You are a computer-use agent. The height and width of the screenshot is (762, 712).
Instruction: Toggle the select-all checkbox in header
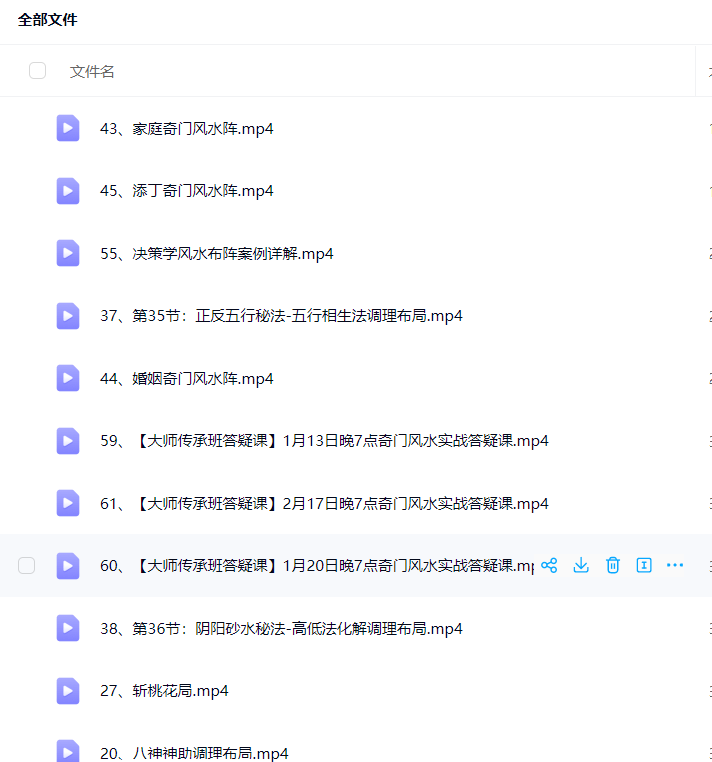(37, 71)
